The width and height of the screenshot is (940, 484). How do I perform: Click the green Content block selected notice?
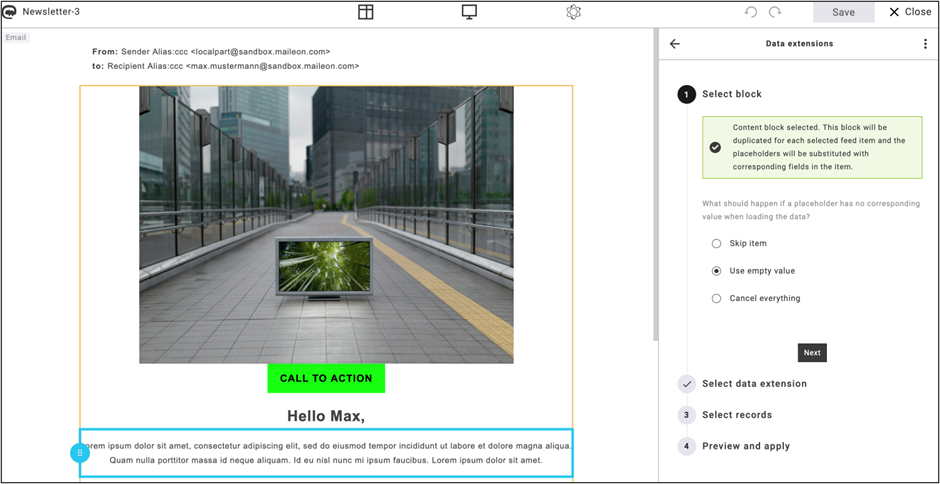(x=812, y=148)
